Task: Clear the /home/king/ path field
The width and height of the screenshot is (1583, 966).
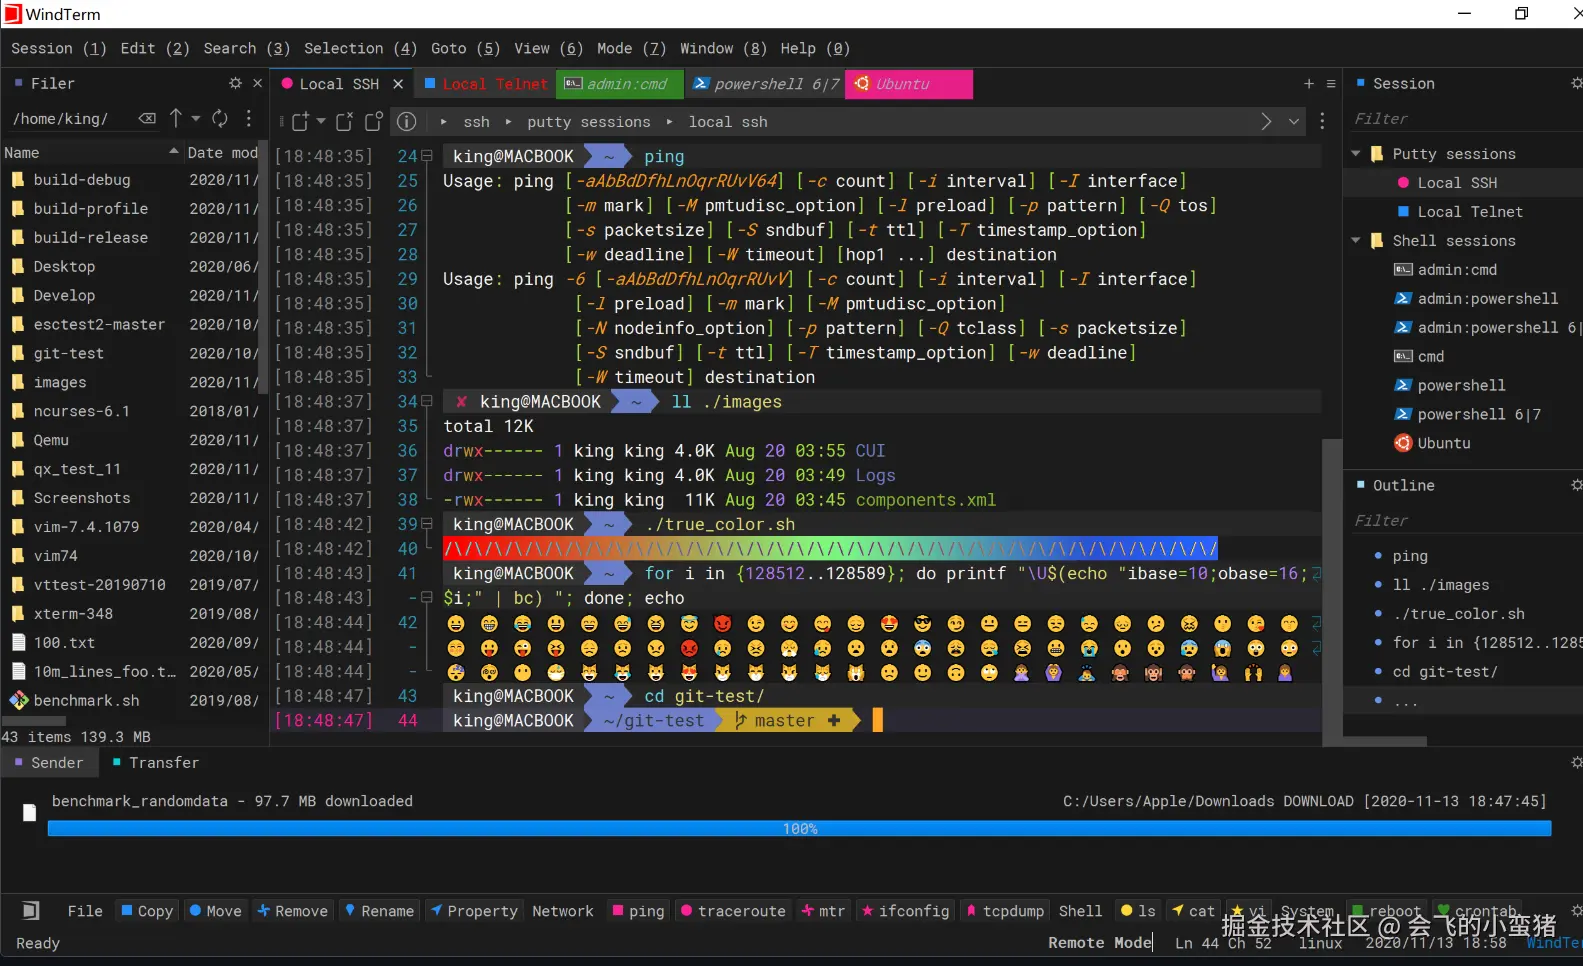Action: coord(147,118)
